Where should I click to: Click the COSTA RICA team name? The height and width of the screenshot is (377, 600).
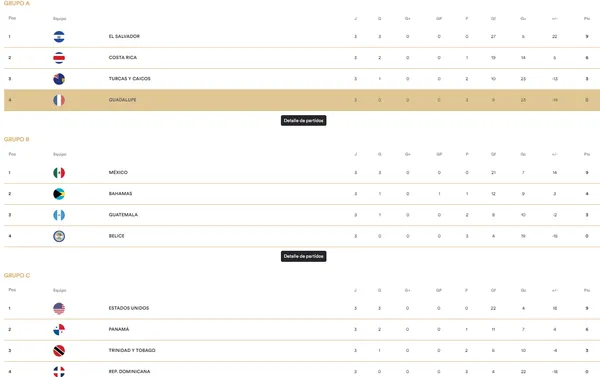123,57
